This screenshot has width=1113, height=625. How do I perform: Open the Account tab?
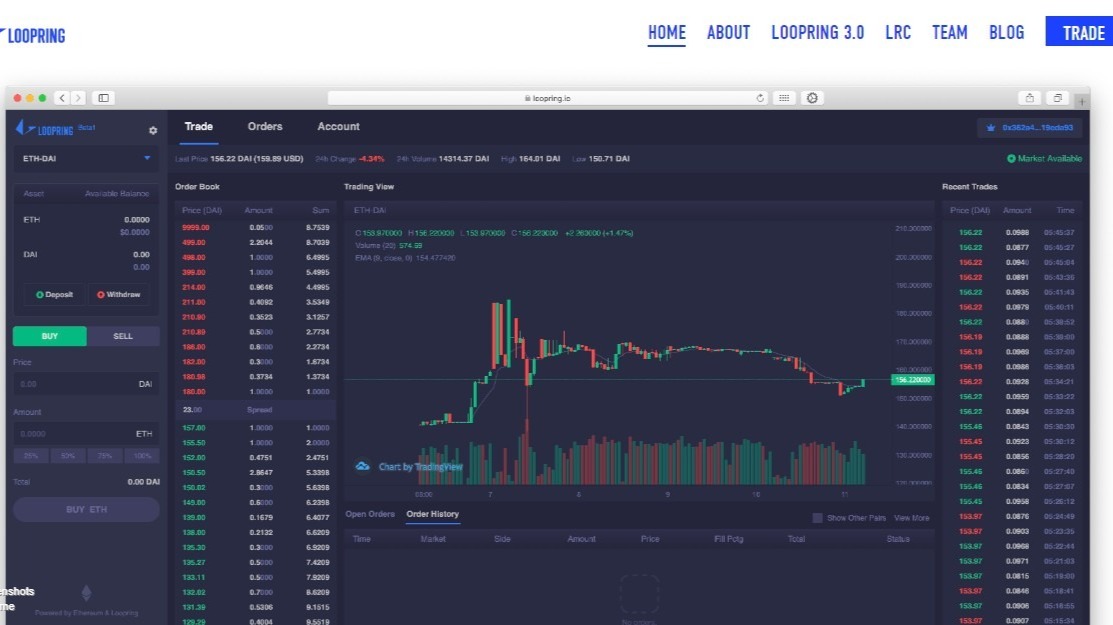click(338, 126)
